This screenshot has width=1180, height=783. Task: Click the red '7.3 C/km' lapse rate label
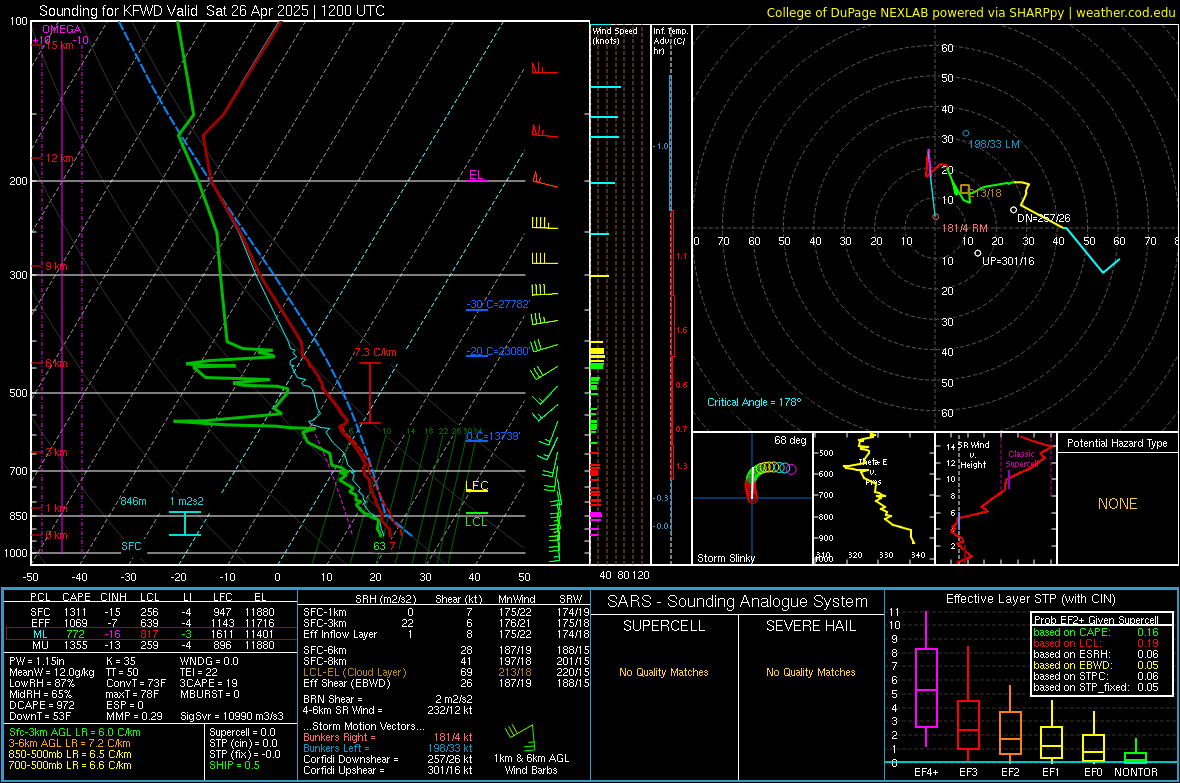coord(375,352)
